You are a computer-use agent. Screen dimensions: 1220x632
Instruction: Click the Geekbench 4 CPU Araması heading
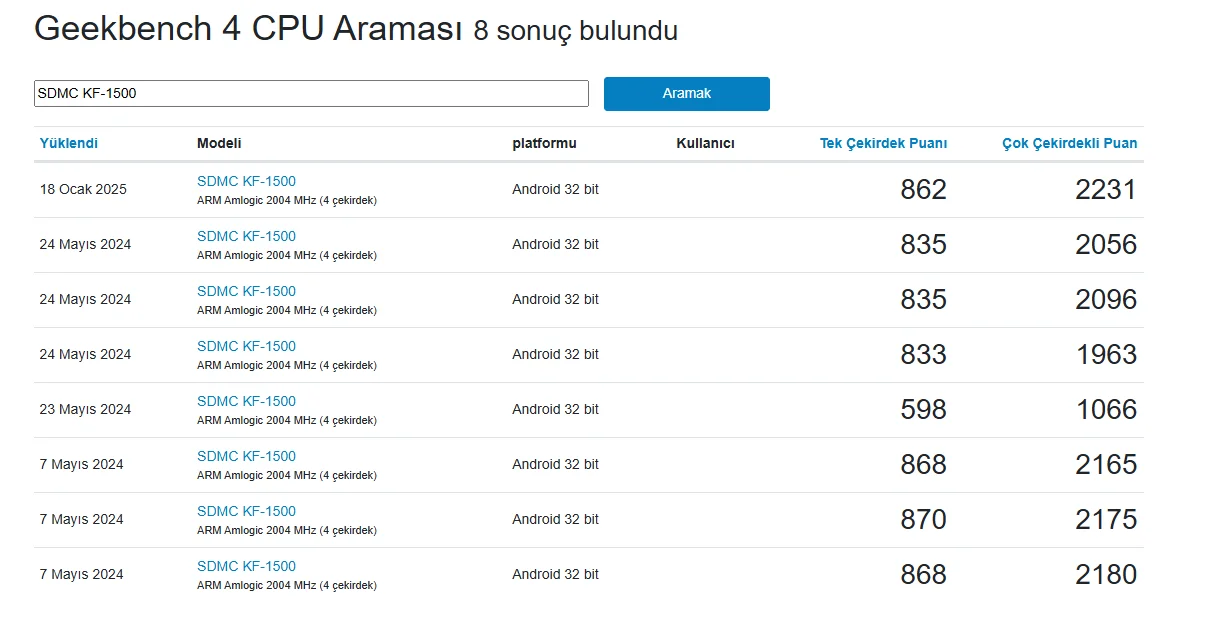(x=248, y=29)
